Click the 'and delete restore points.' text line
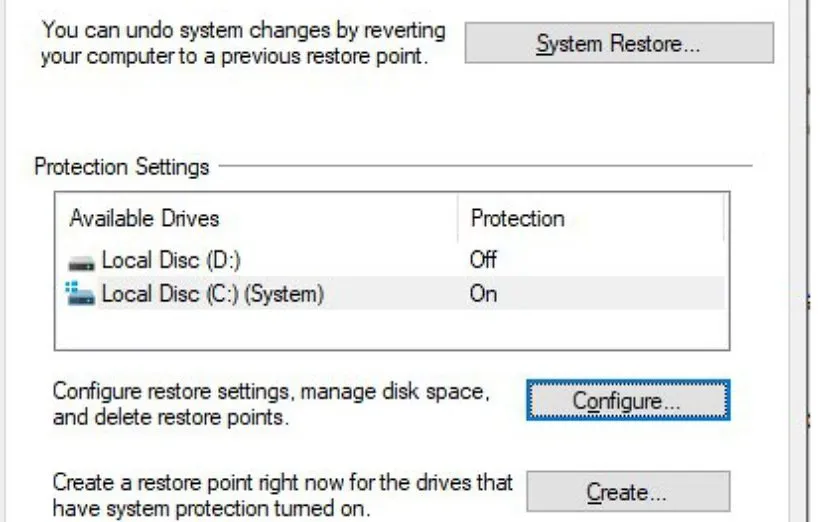This screenshot has height=522, width=822. [x=170, y=418]
